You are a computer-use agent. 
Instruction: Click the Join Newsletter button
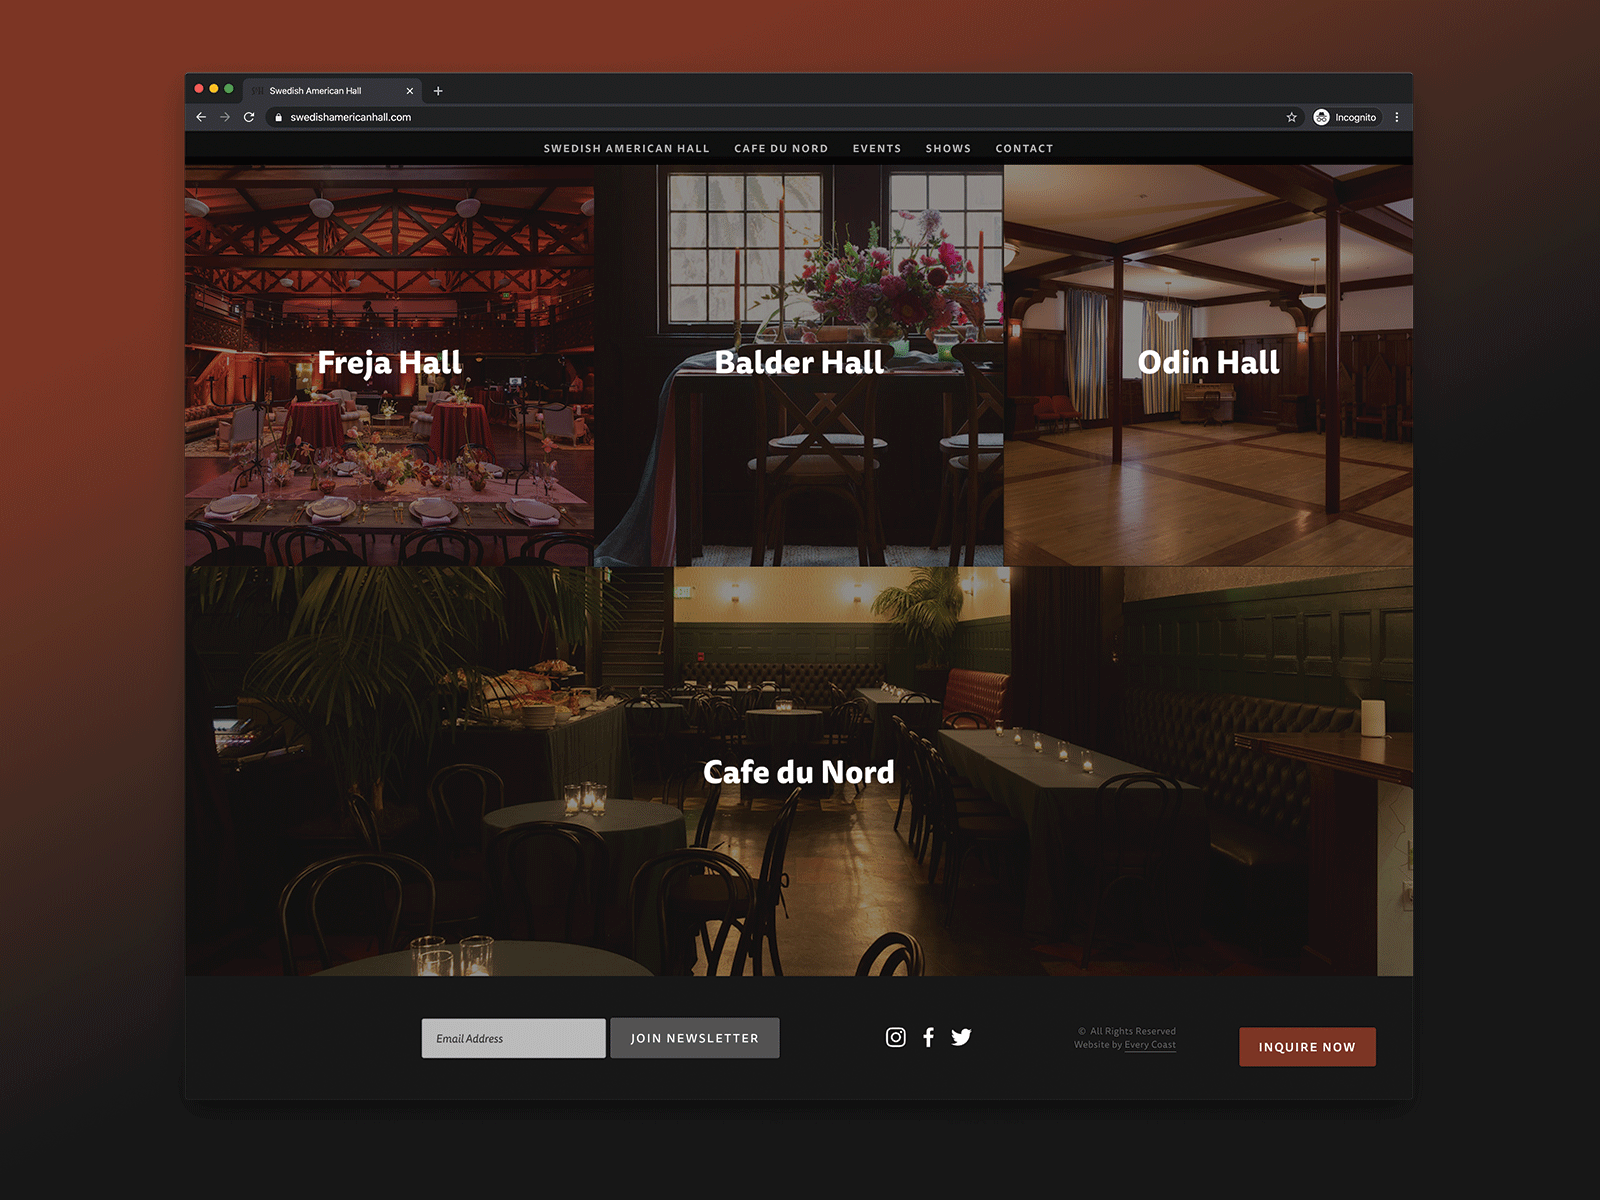click(695, 1038)
